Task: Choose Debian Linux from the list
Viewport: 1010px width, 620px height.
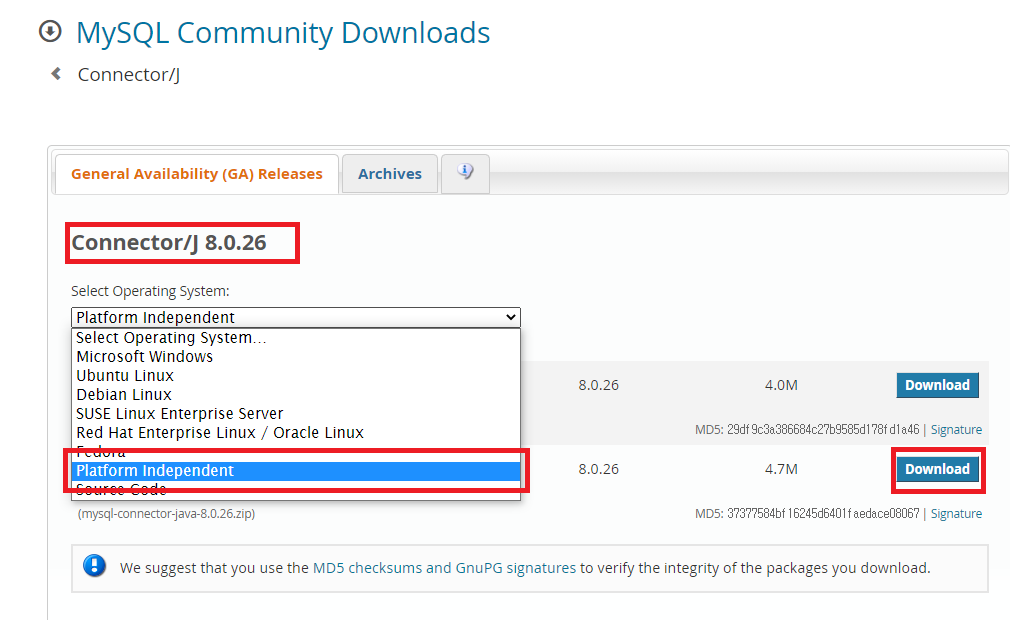Action: (296, 395)
